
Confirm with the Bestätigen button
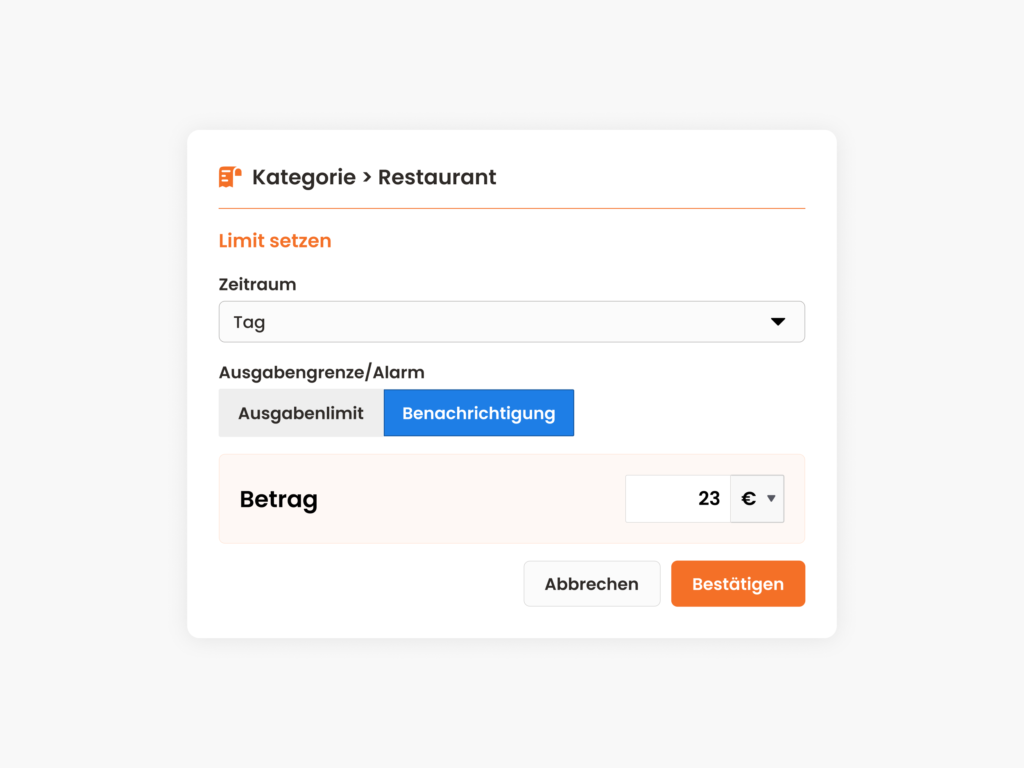(738, 584)
